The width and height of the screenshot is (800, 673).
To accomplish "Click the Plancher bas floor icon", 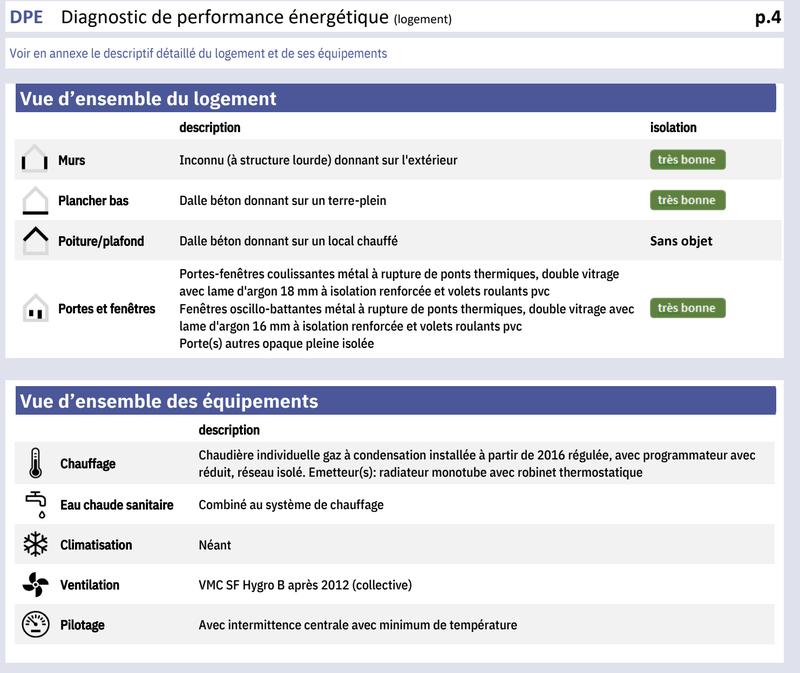I will (x=35, y=200).
